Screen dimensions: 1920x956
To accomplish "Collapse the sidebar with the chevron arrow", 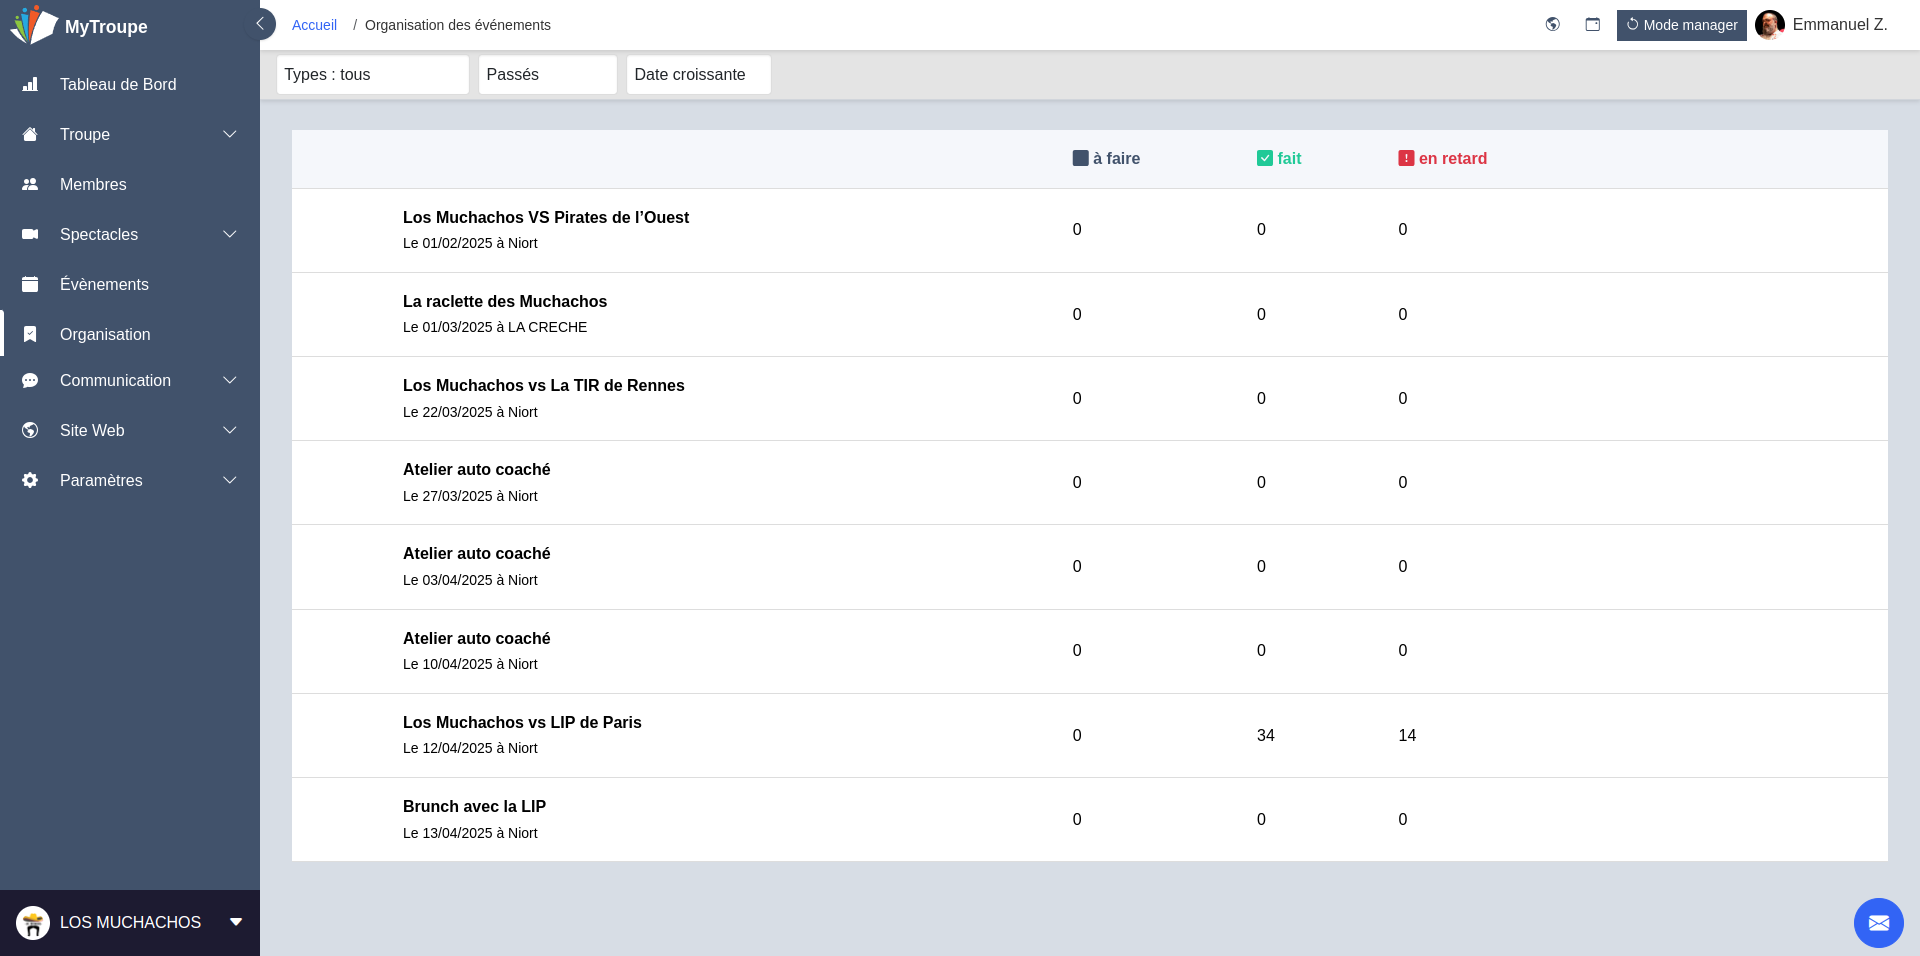I will point(260,24).
